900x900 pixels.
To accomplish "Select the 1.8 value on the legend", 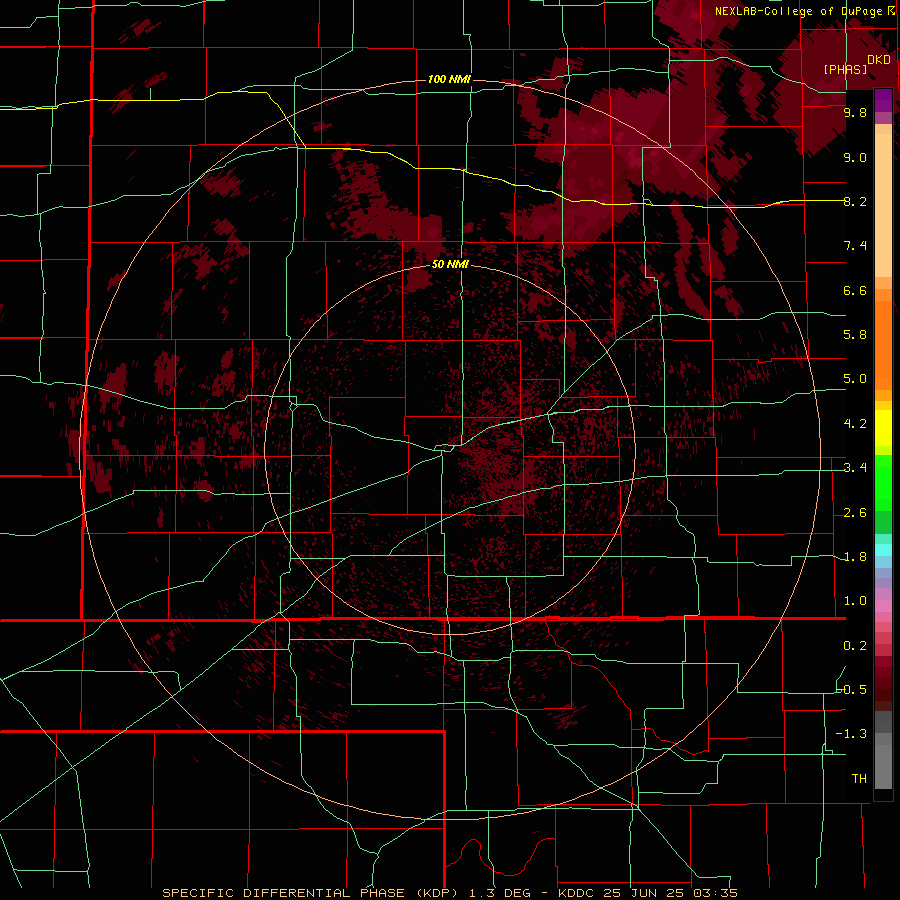I will pyautogui.click(x=855, y=557).
